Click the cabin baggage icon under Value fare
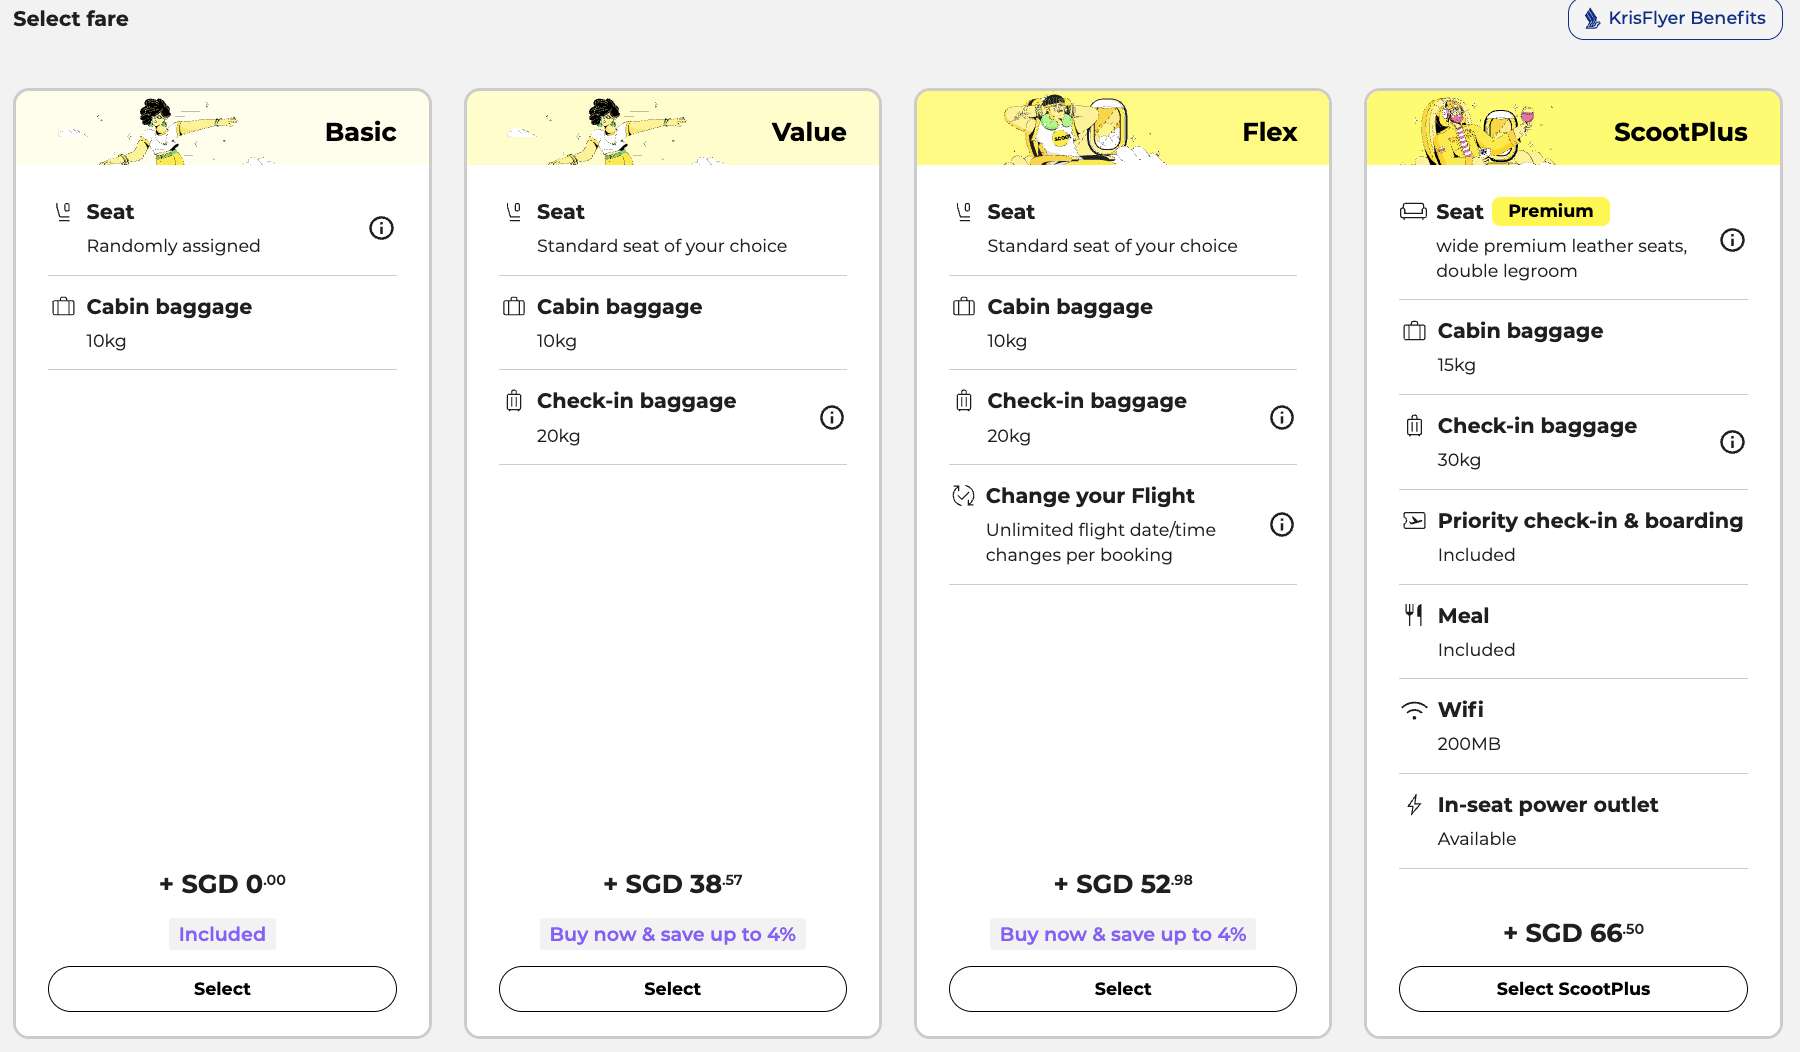The height and width of the screenshot is (1052, 1800). click(x=513, y=307)
